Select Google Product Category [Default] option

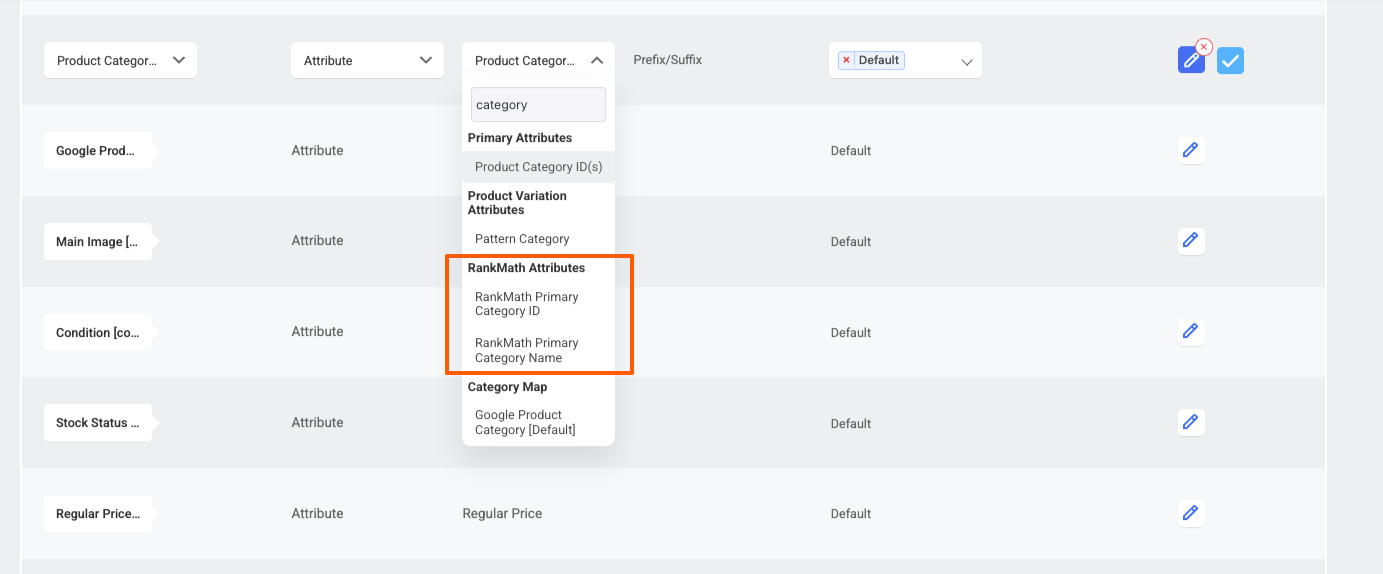click(x=525, y=422)
